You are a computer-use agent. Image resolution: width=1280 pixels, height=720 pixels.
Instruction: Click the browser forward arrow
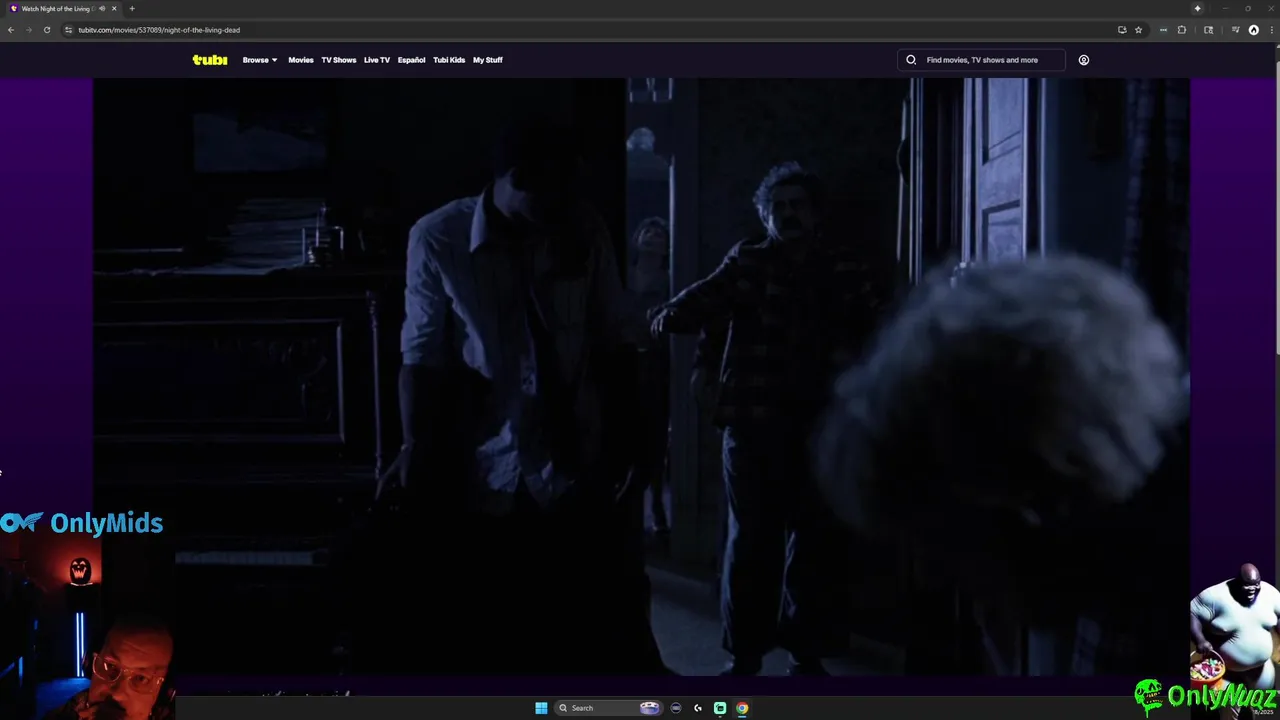(28, 30)
